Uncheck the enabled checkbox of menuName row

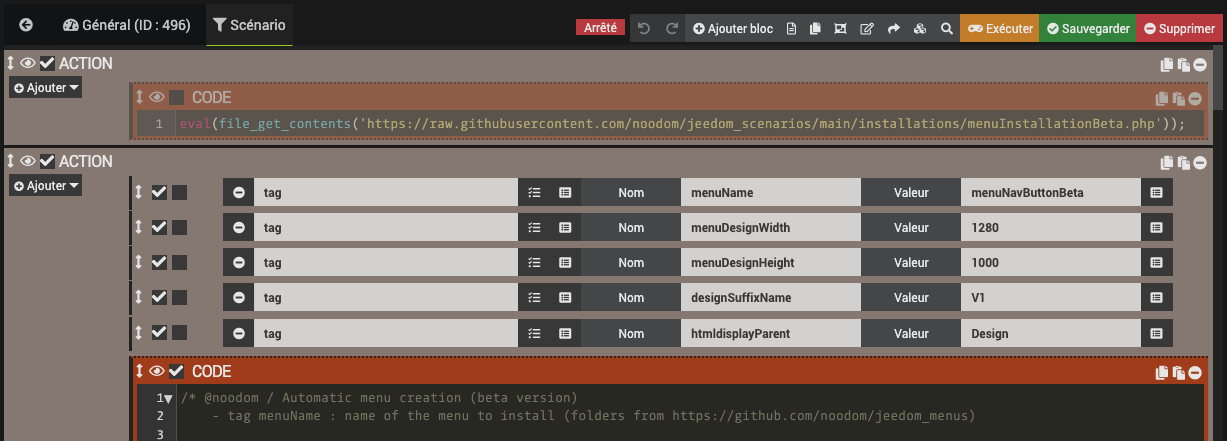[158, 193]
